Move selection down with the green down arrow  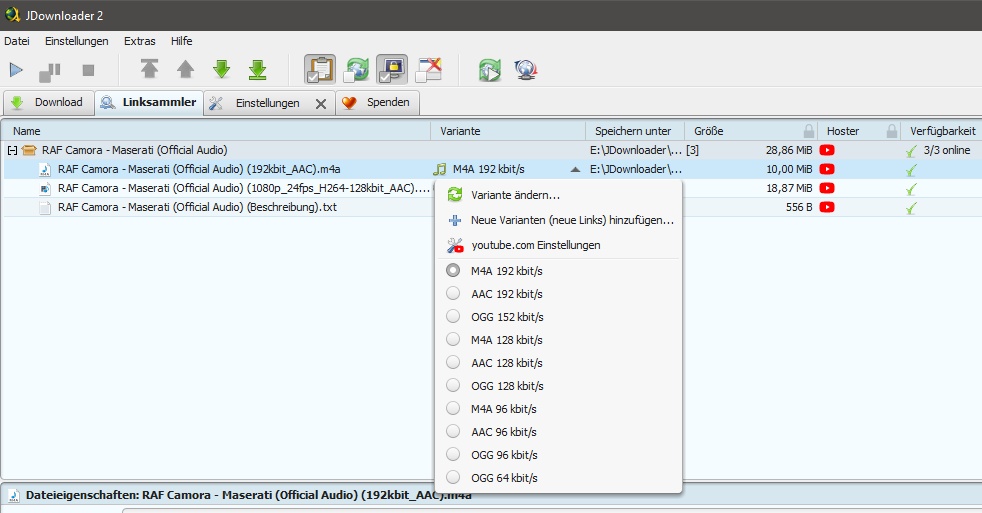point(221,69)
